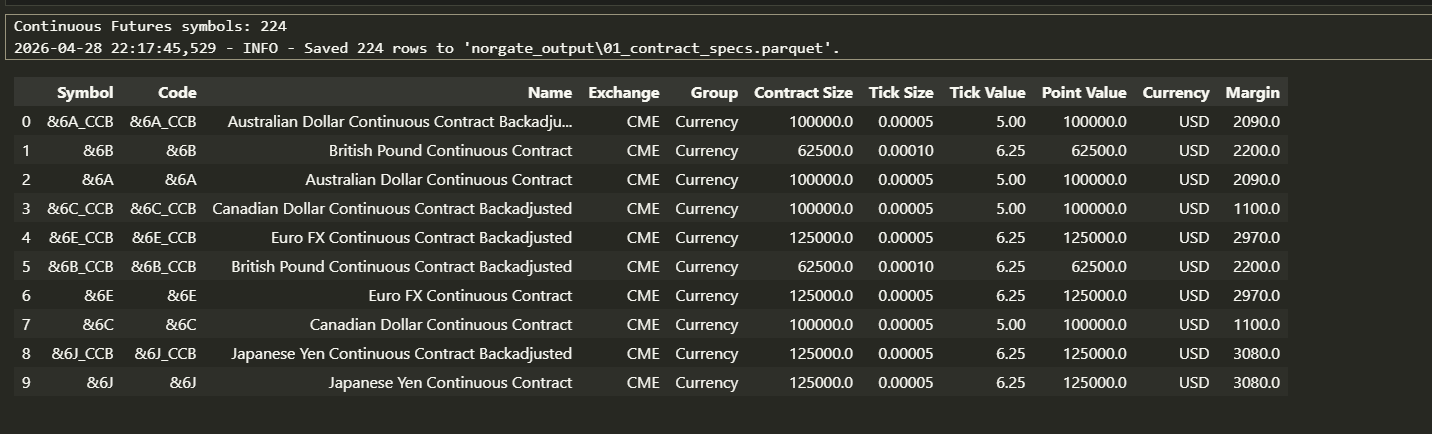The width and height of the screenshot is (1432, 434).
Task: Click the Point Value column header
Action: (x=1084, y=93)
